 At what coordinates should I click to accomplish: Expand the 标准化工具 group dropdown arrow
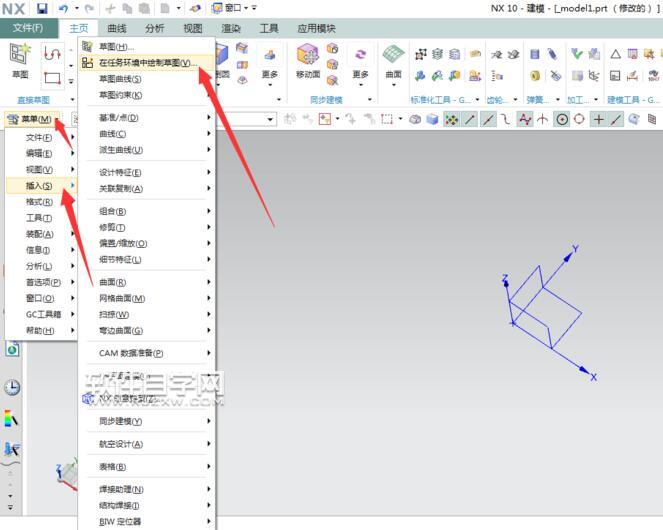pyautogui.click(x=478, y=100)
